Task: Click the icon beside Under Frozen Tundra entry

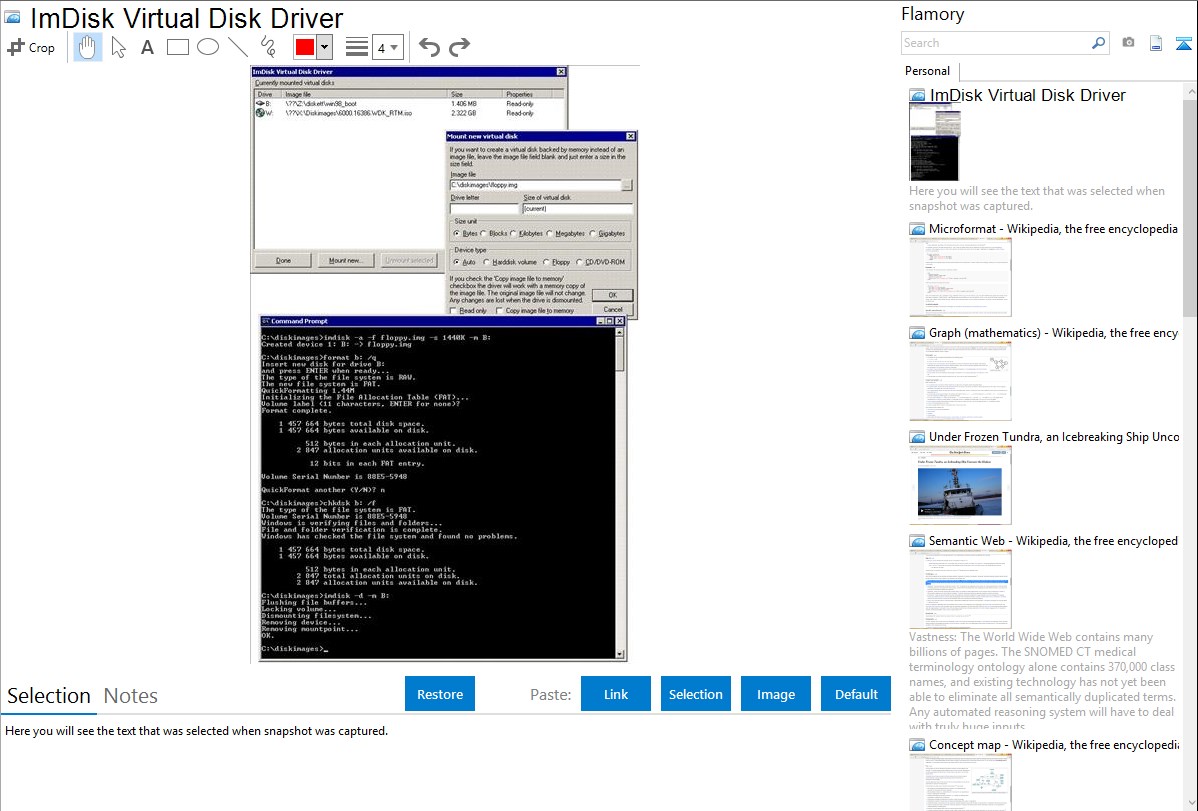Action: (917, 437)
